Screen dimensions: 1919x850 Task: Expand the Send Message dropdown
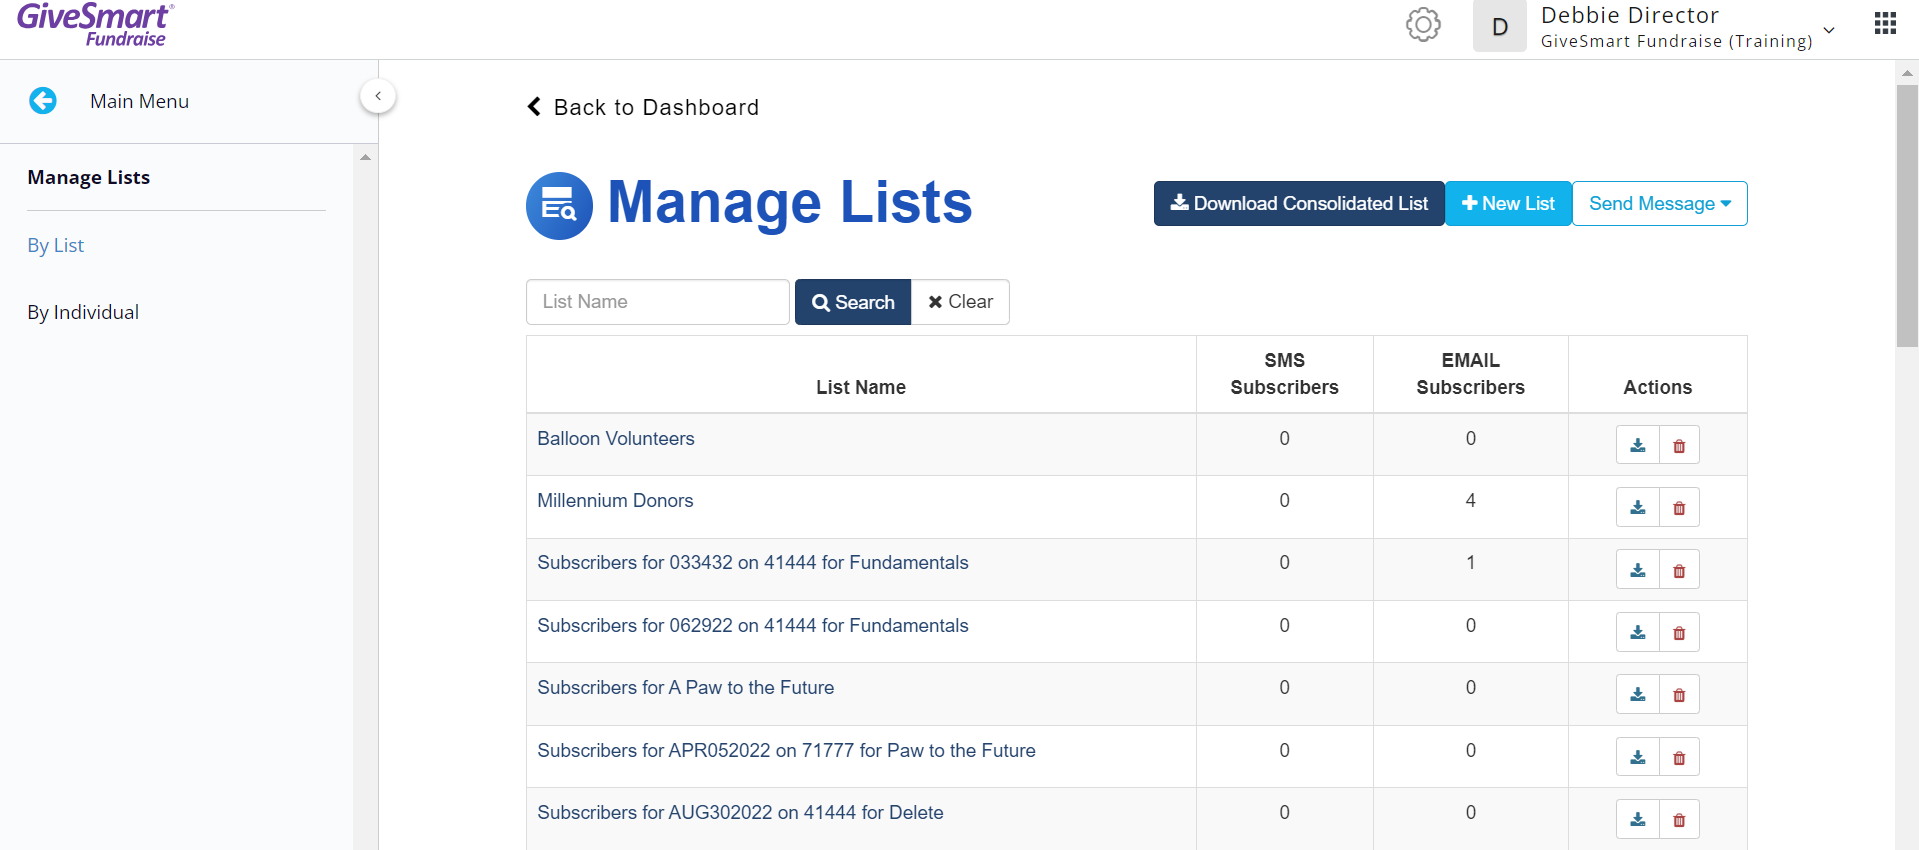(x=1660, y=204)
